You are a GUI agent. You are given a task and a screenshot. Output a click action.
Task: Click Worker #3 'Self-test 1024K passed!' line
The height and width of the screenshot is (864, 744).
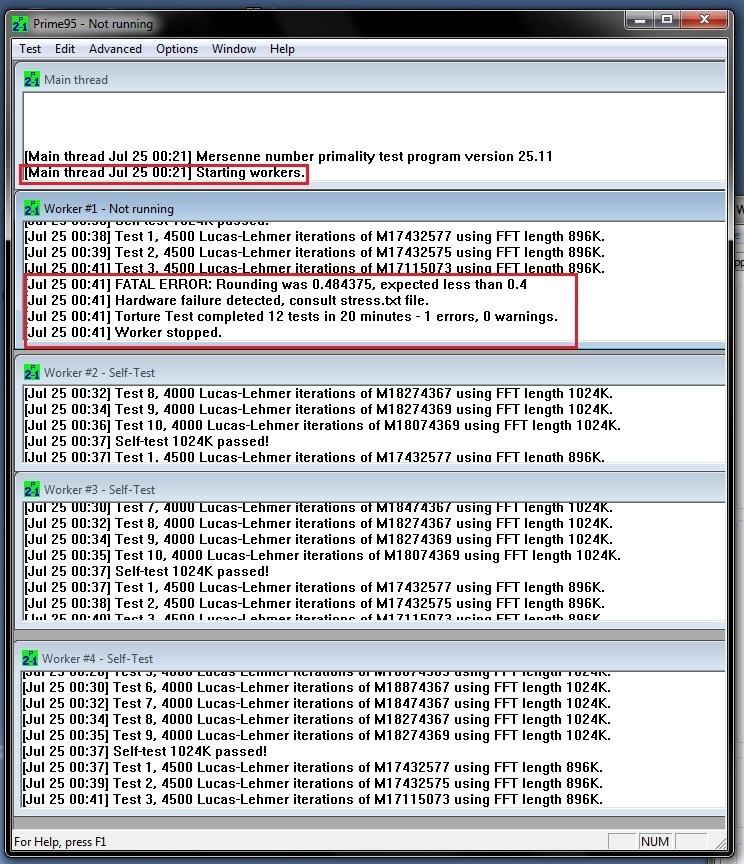coord(147,571)
